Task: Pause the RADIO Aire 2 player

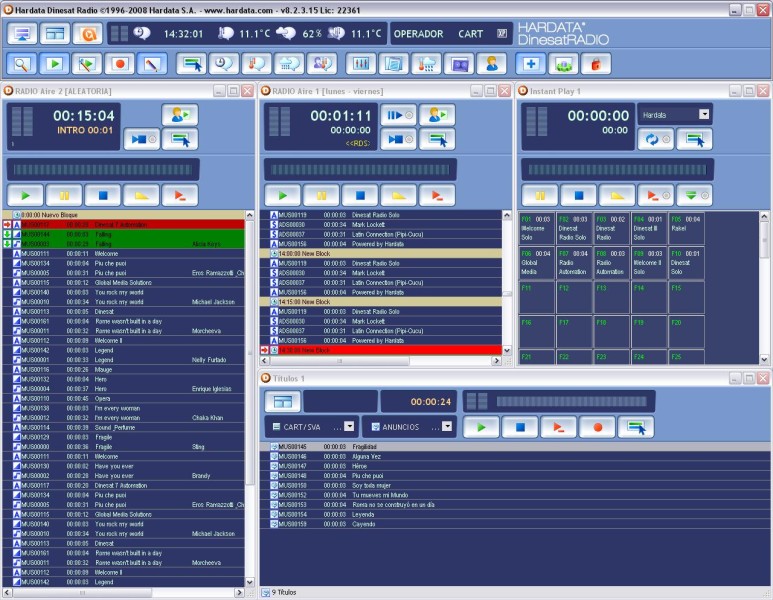Action: [64, 195]
